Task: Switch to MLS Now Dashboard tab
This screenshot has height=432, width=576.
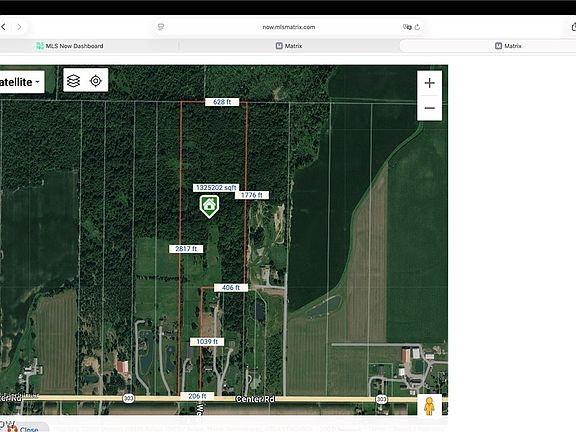Action: pos(69,46)
